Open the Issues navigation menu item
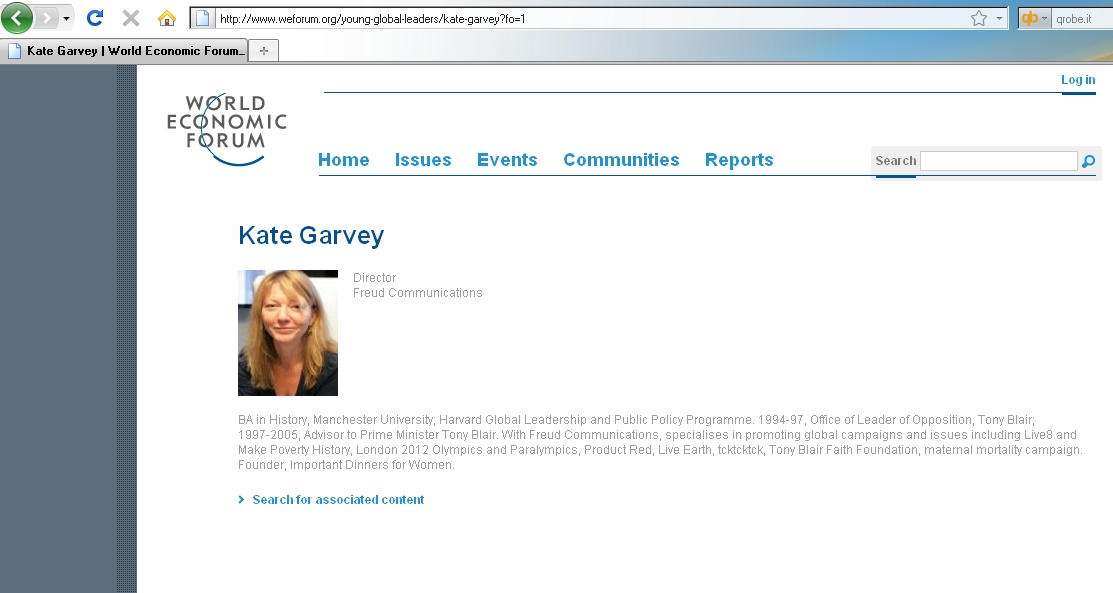This screenshot has width=1113, height=593. pos(423,160)
